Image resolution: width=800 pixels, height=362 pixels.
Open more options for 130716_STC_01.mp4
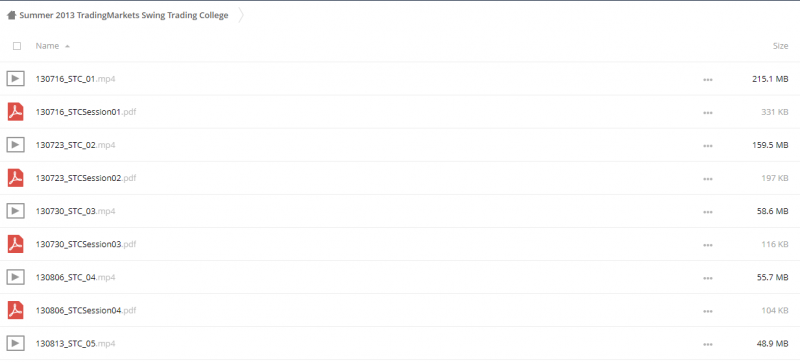(x=708, y=80)
